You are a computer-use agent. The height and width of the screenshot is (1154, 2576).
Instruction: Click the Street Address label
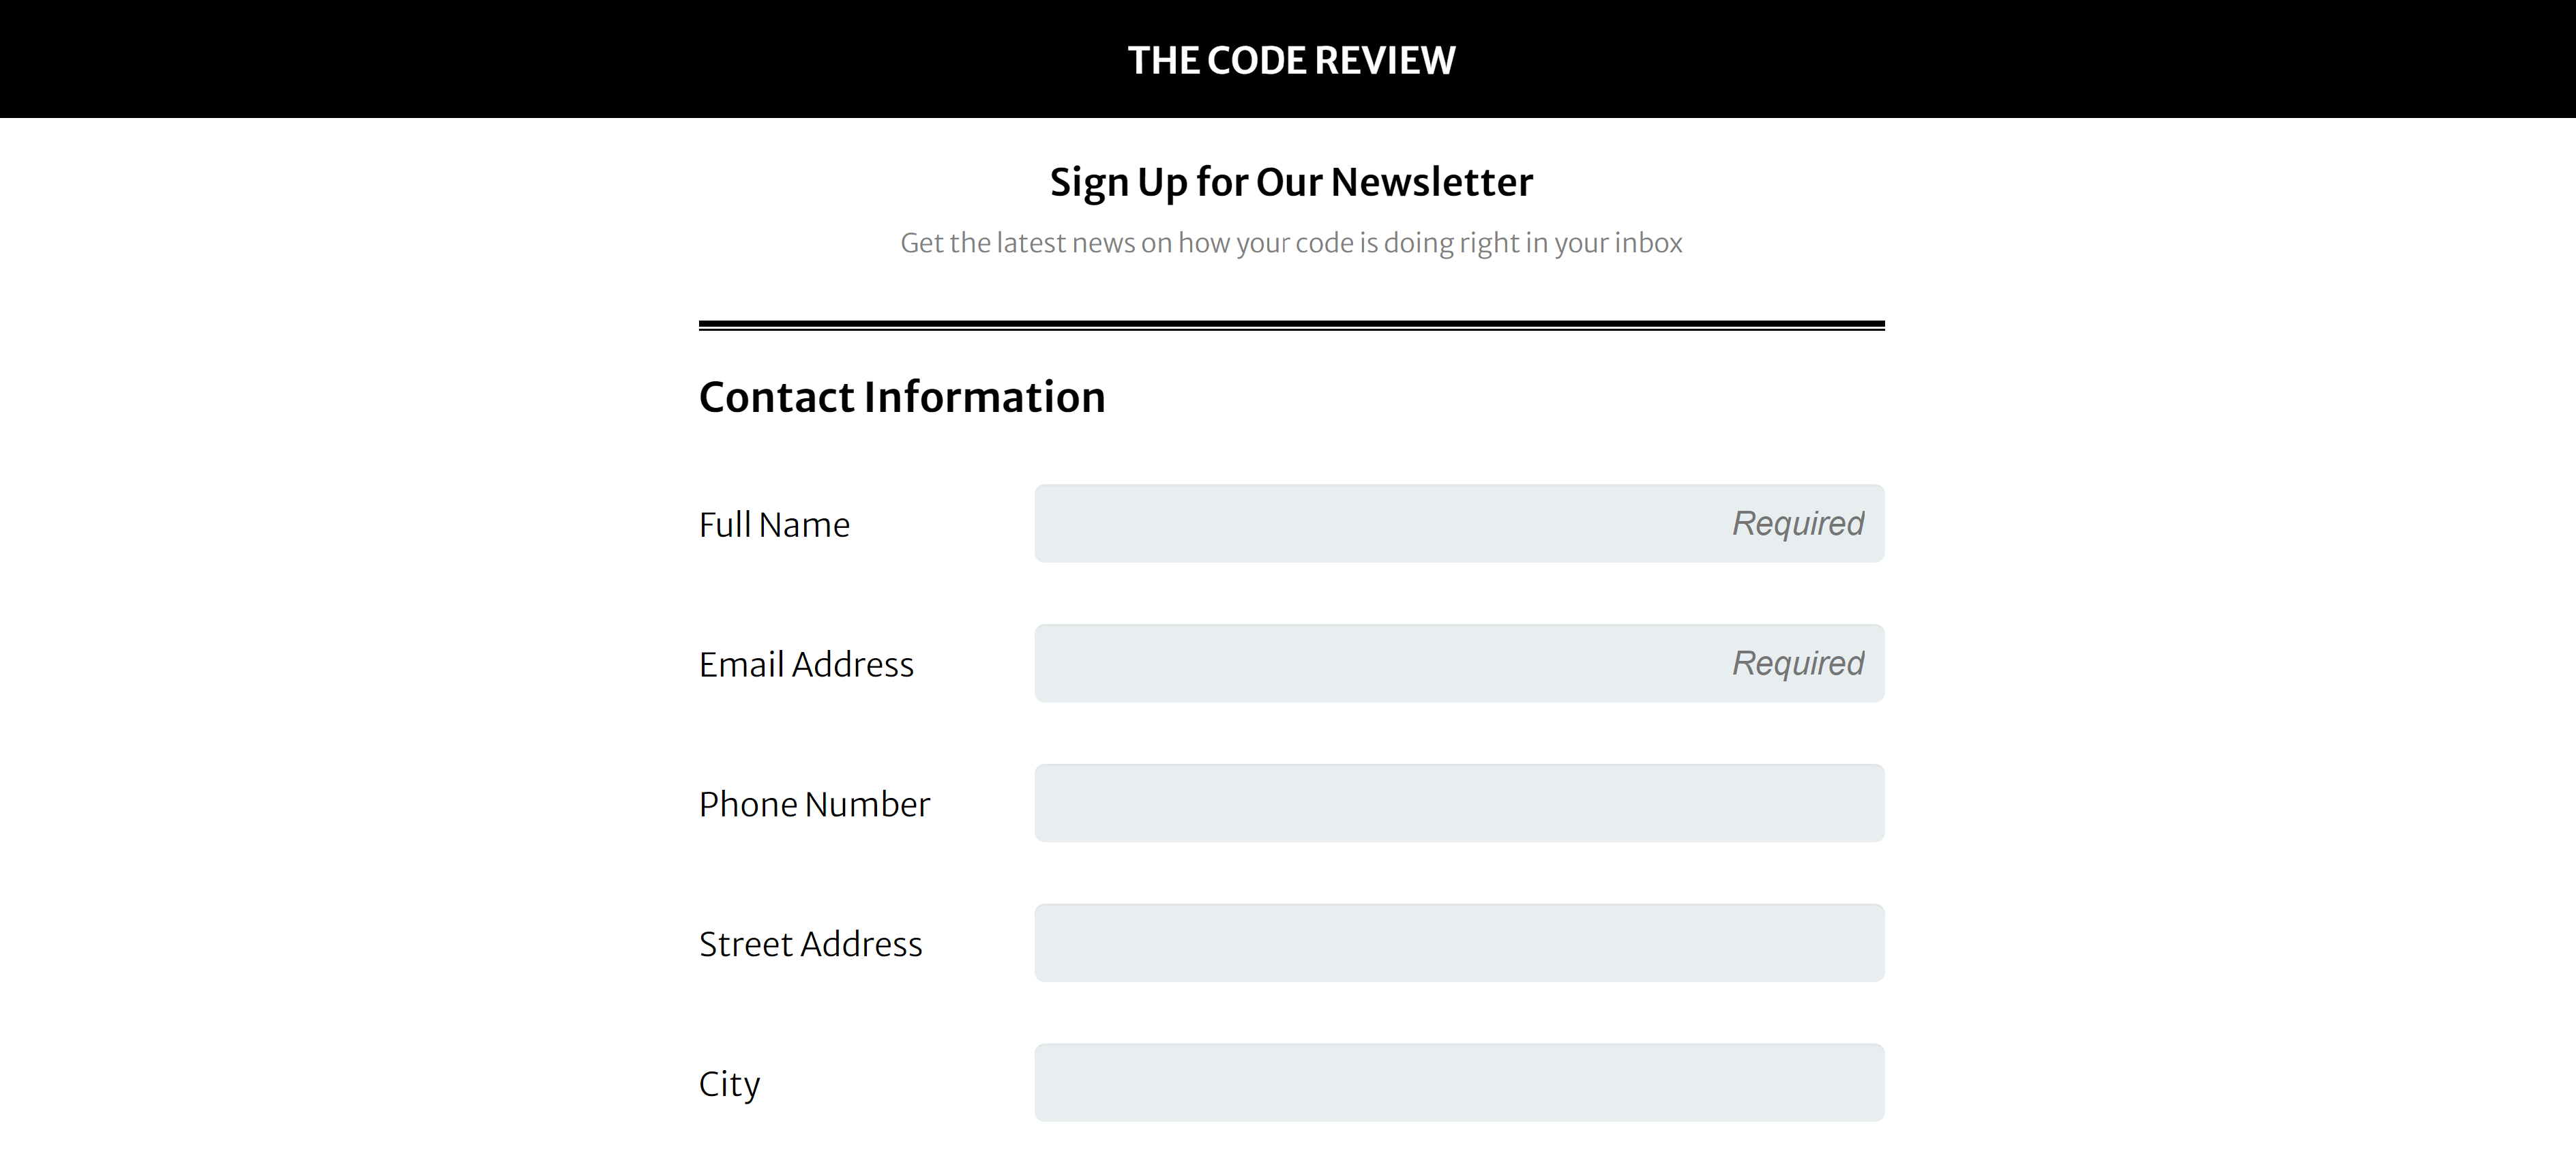810,945
